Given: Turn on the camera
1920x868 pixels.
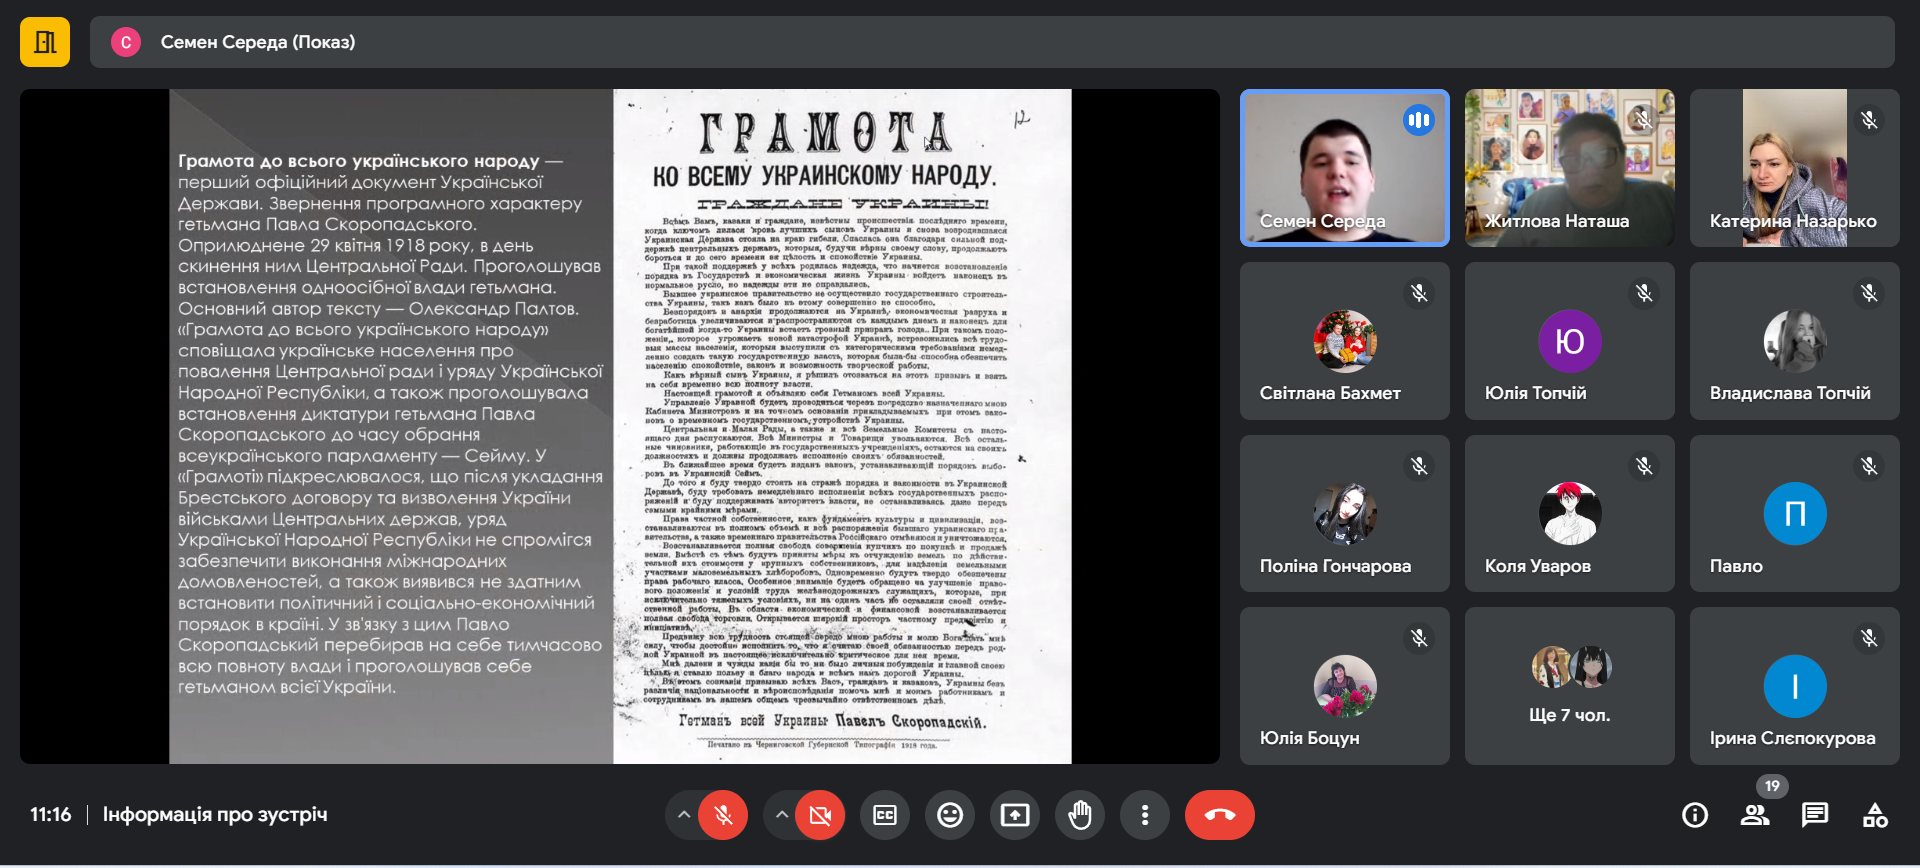Looking at the screenshot, I should click(820, 815).
